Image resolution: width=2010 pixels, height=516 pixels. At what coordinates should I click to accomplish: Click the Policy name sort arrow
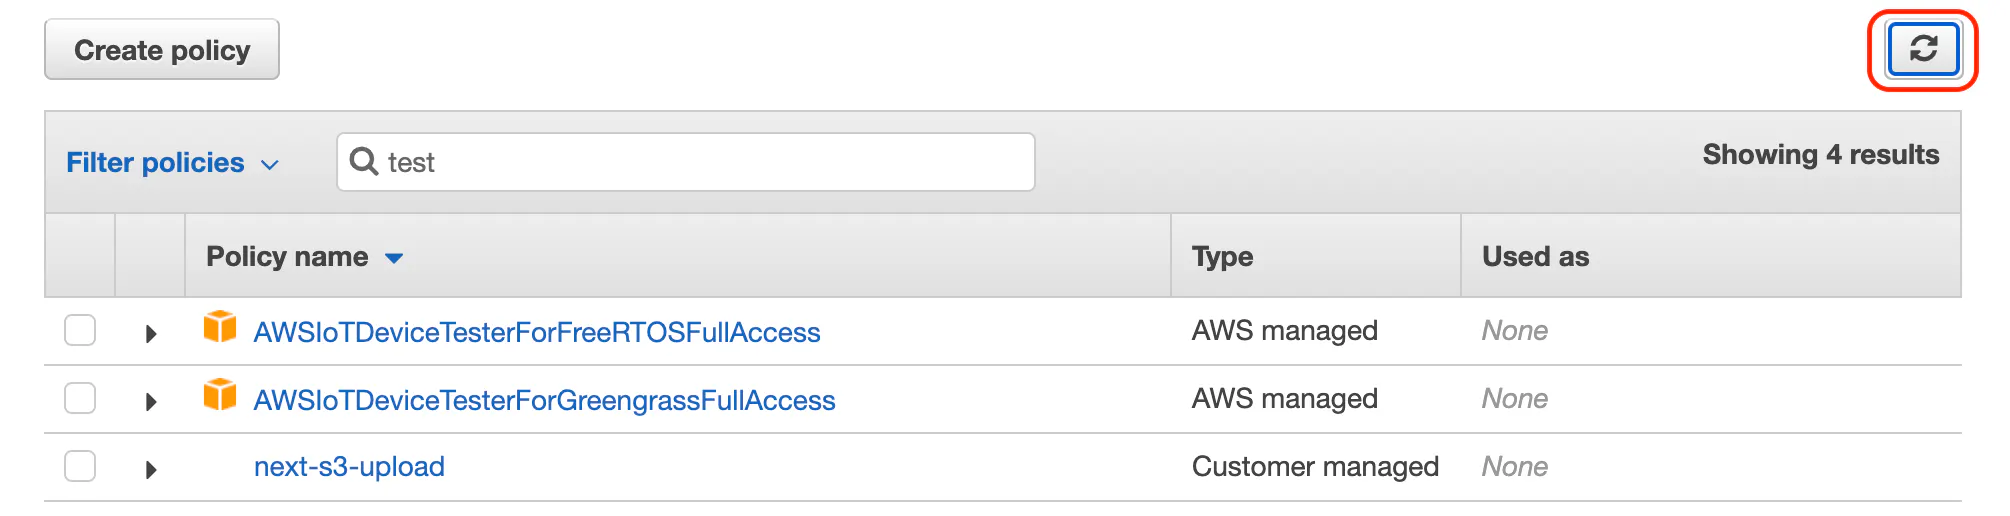click(x=394, y=258)
